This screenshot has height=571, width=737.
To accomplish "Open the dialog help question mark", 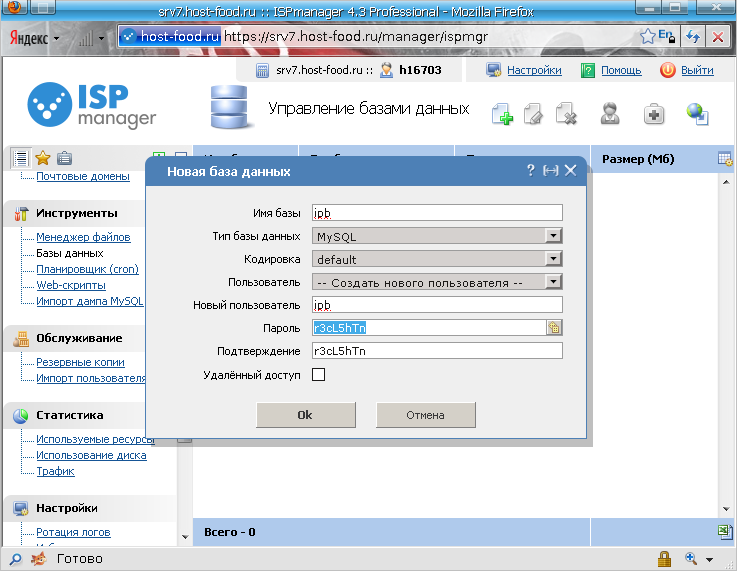I will click(531, 171).
